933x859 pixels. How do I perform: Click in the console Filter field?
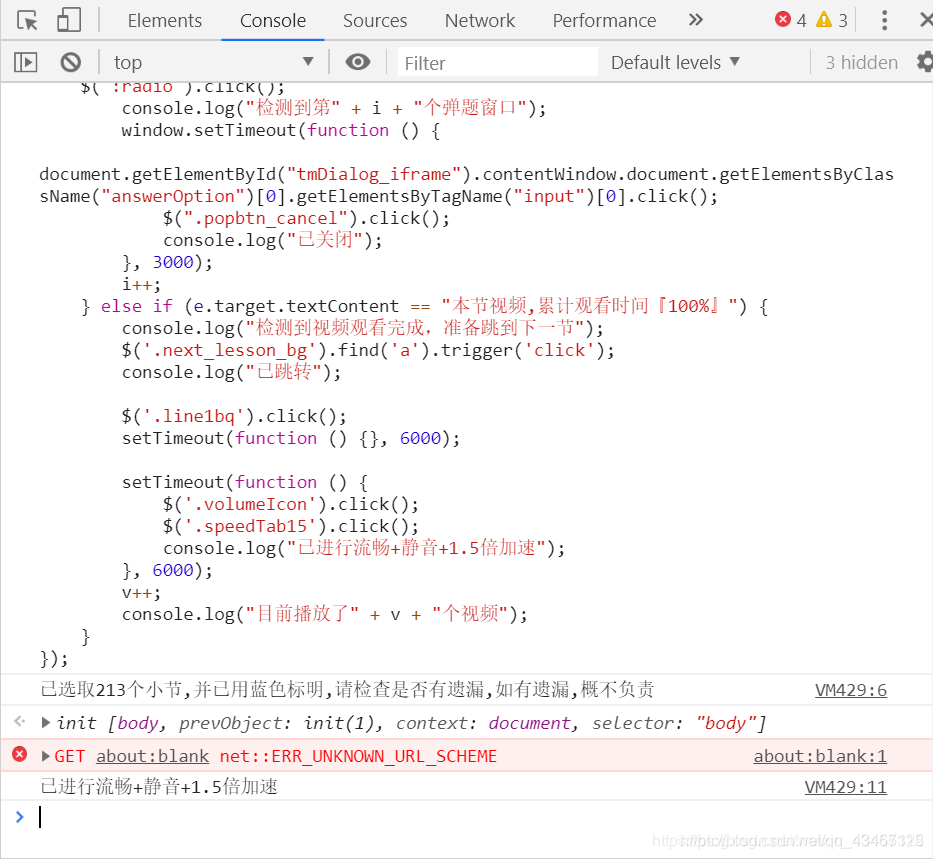pos(495,63)
